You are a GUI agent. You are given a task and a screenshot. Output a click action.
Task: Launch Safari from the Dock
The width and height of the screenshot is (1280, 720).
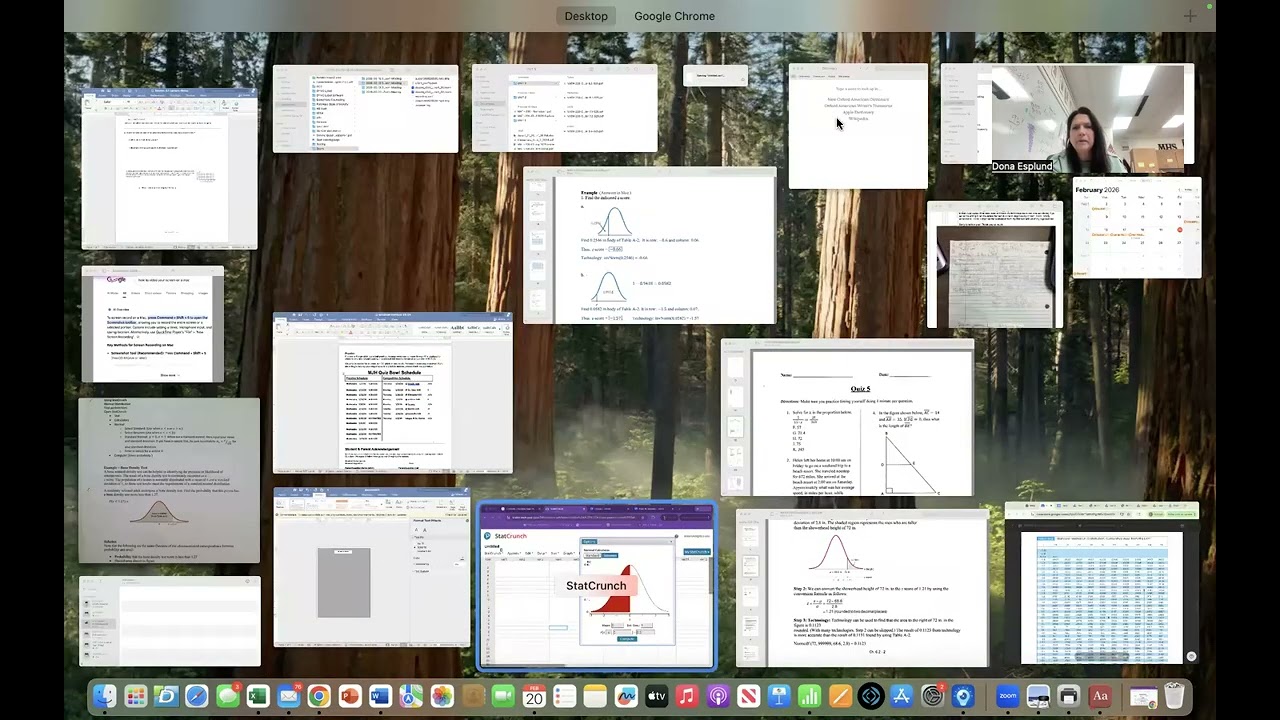196,696
